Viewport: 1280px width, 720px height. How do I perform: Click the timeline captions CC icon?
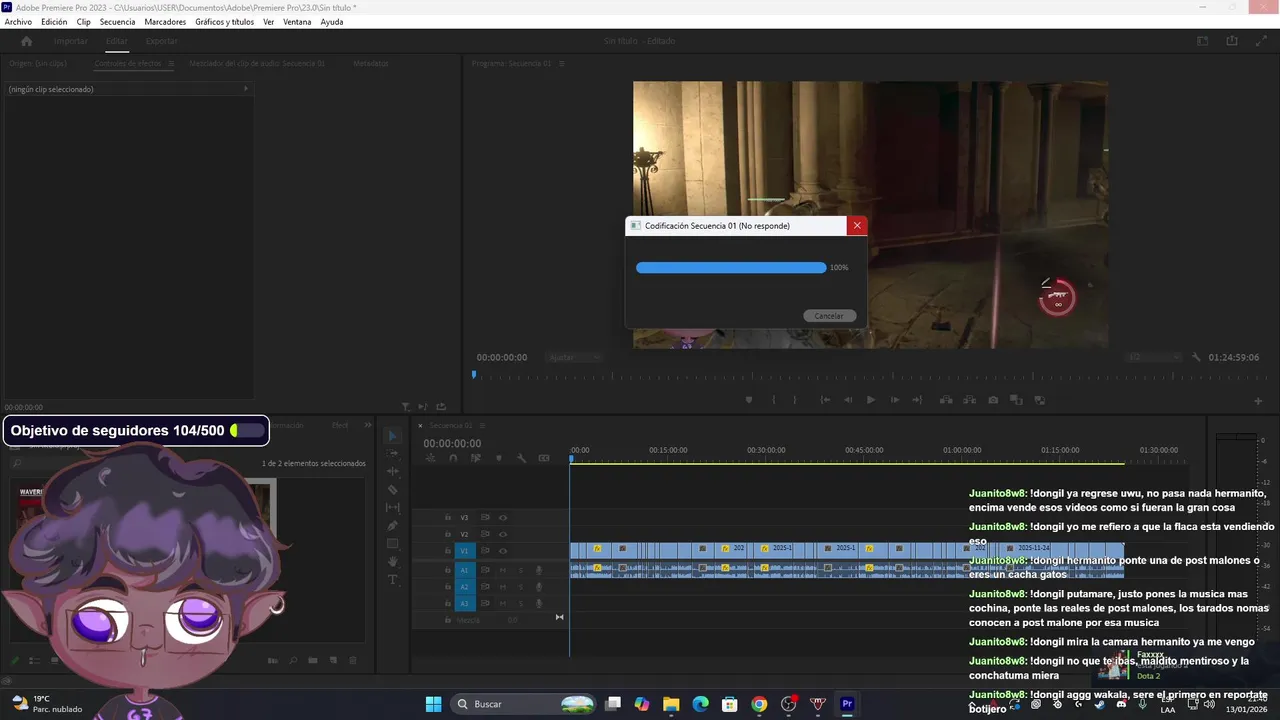(544, 458)
